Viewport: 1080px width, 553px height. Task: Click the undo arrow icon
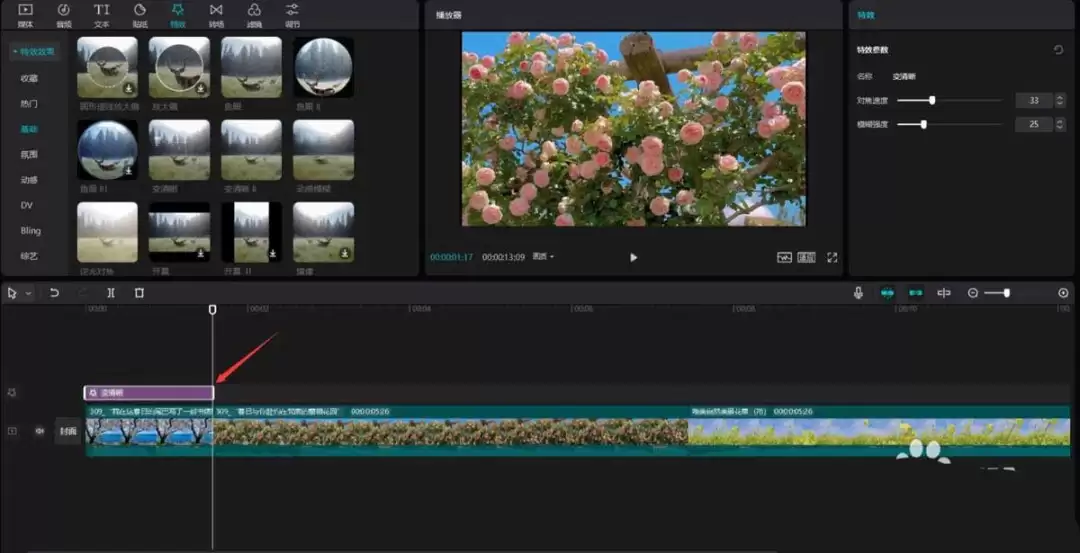pyautogui.click(x=54, y=293)
